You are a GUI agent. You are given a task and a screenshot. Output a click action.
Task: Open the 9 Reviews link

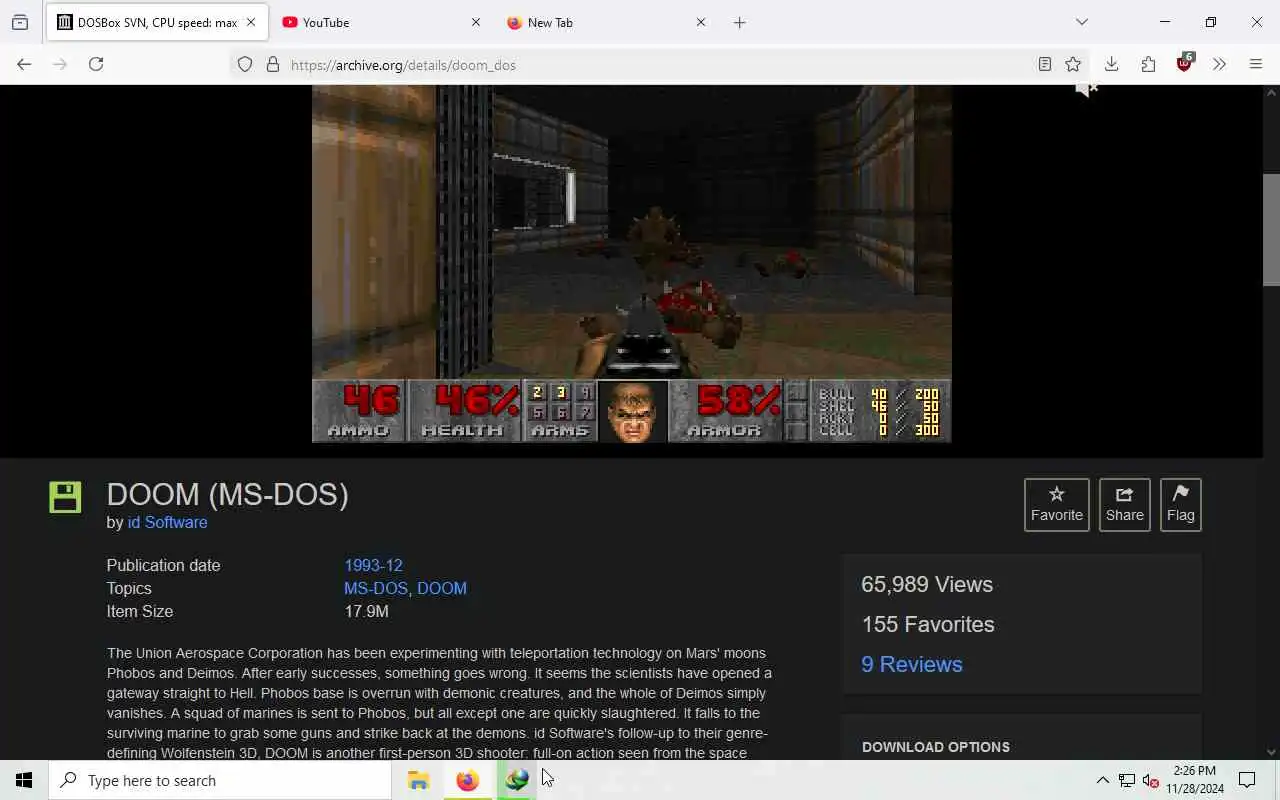[x=912, y=664]
